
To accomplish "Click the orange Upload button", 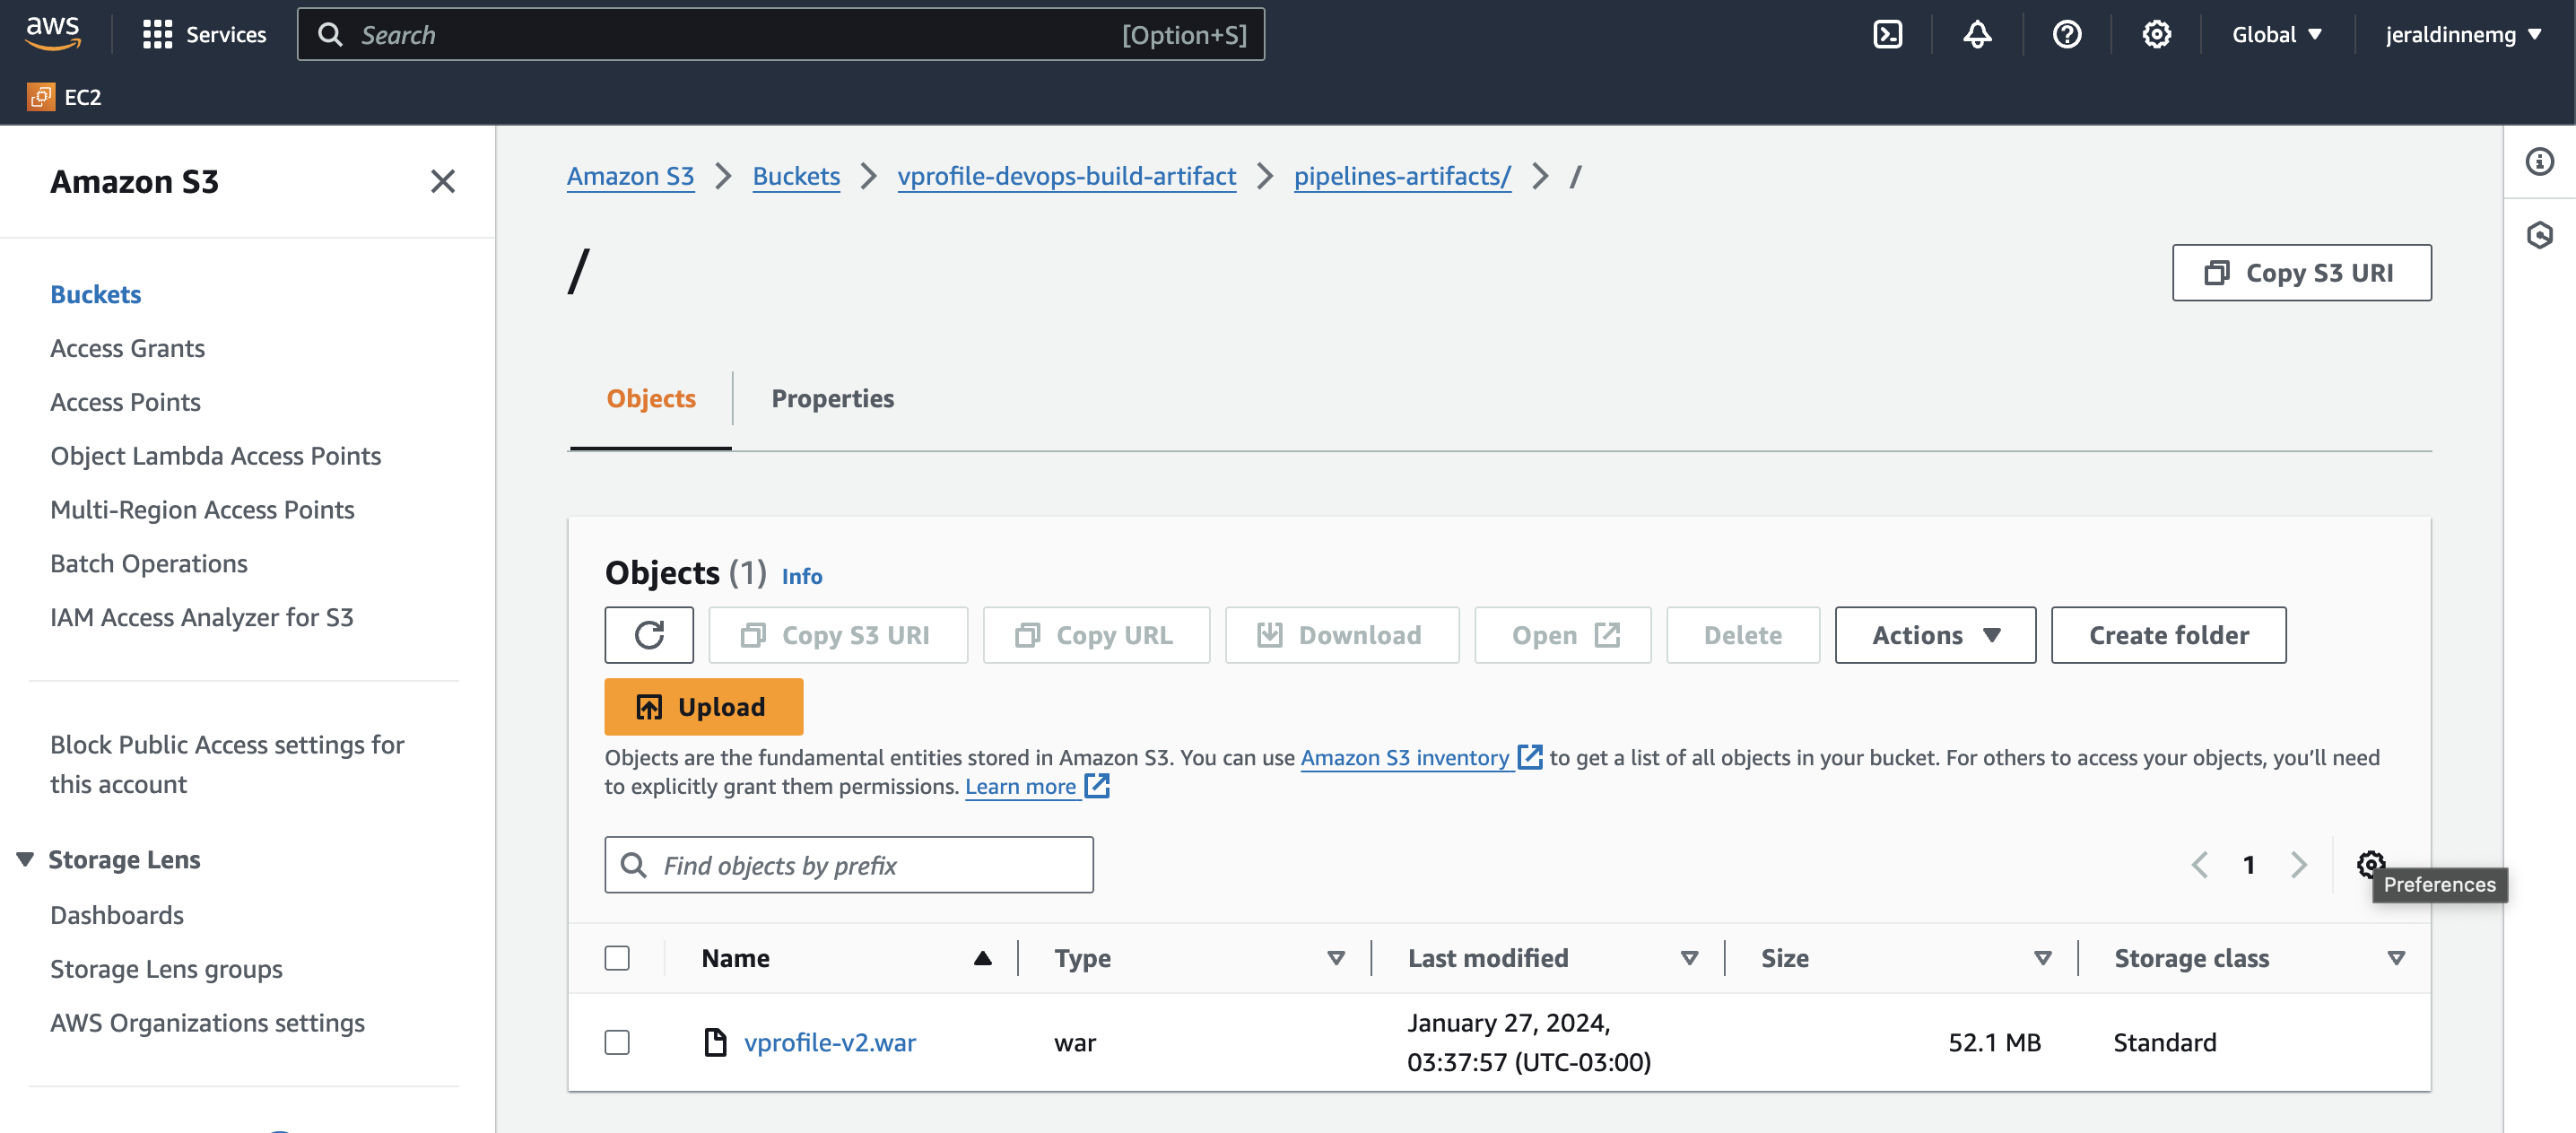I will pos(703,707).
